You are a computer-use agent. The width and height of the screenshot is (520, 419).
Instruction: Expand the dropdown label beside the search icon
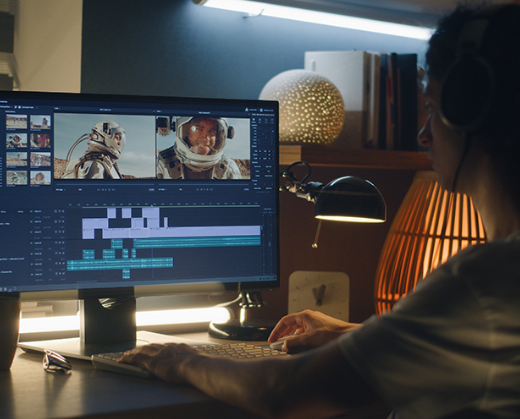pyautogui.click(x=29, y=107)
